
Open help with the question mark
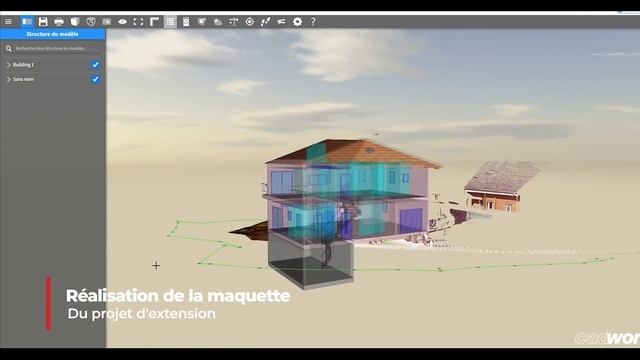[x=313, y=22]
